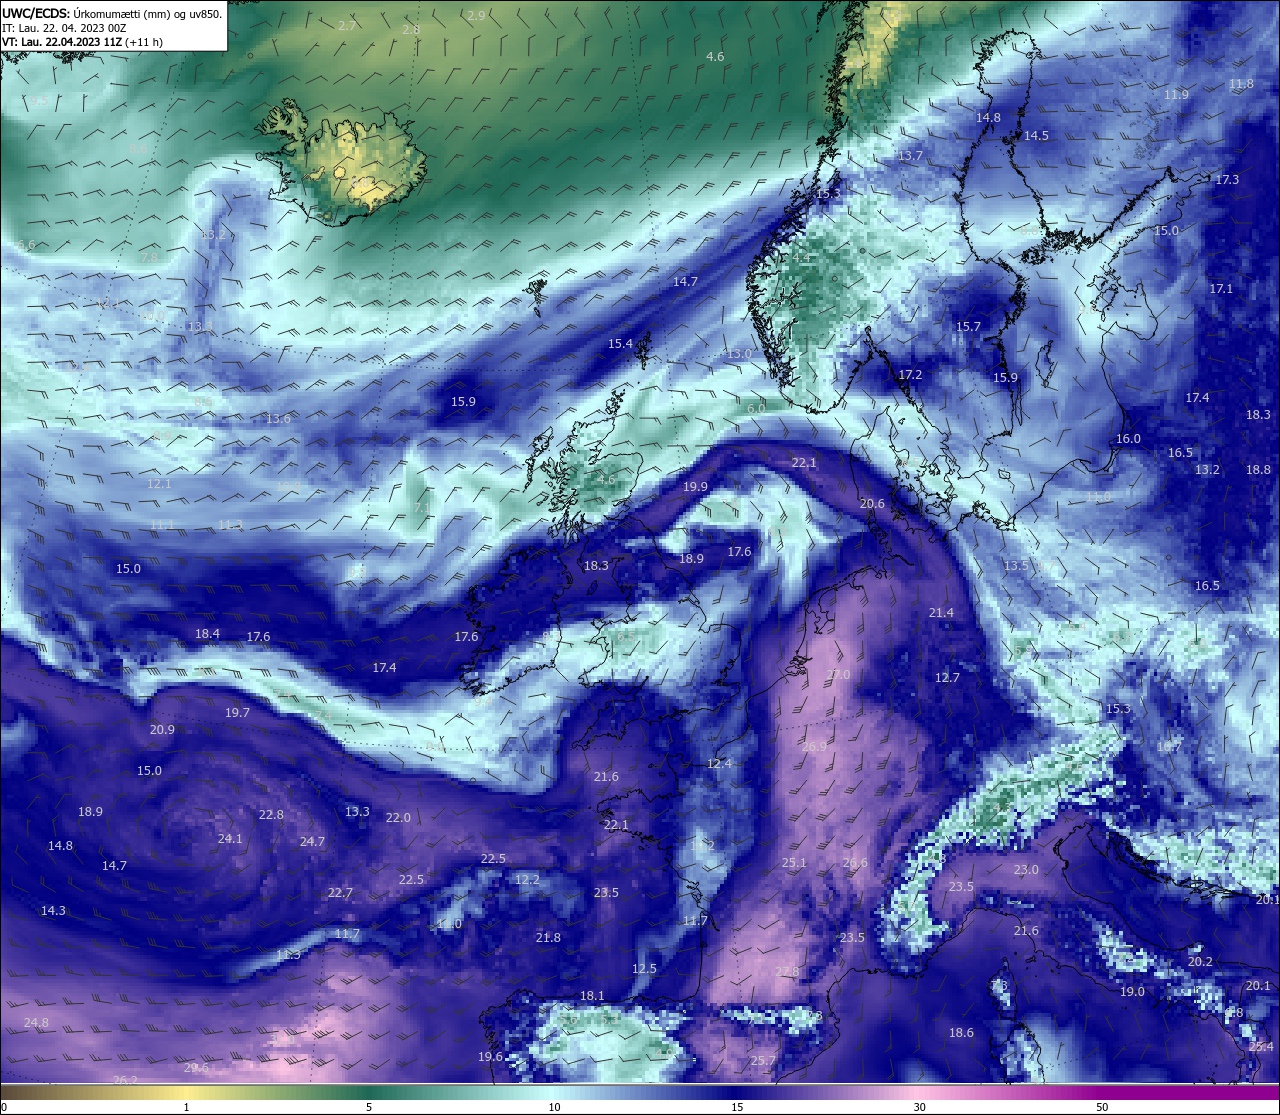Click the map value '20.2'

pos(1200,961)
